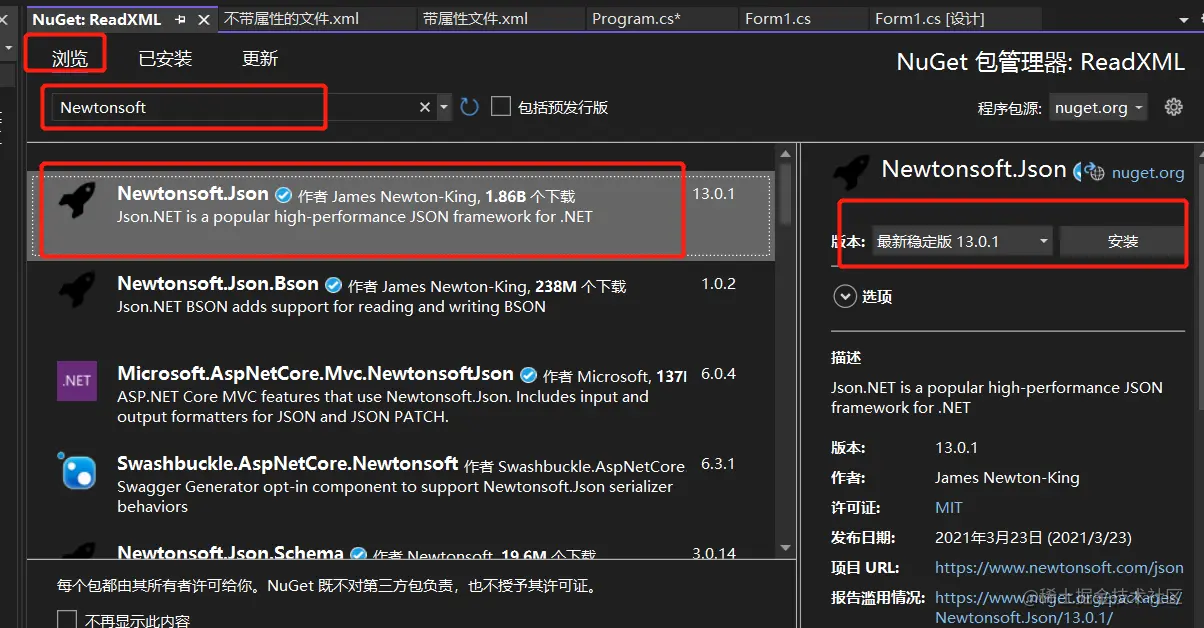Click the refresh icon beside the search box

[470, 107]
